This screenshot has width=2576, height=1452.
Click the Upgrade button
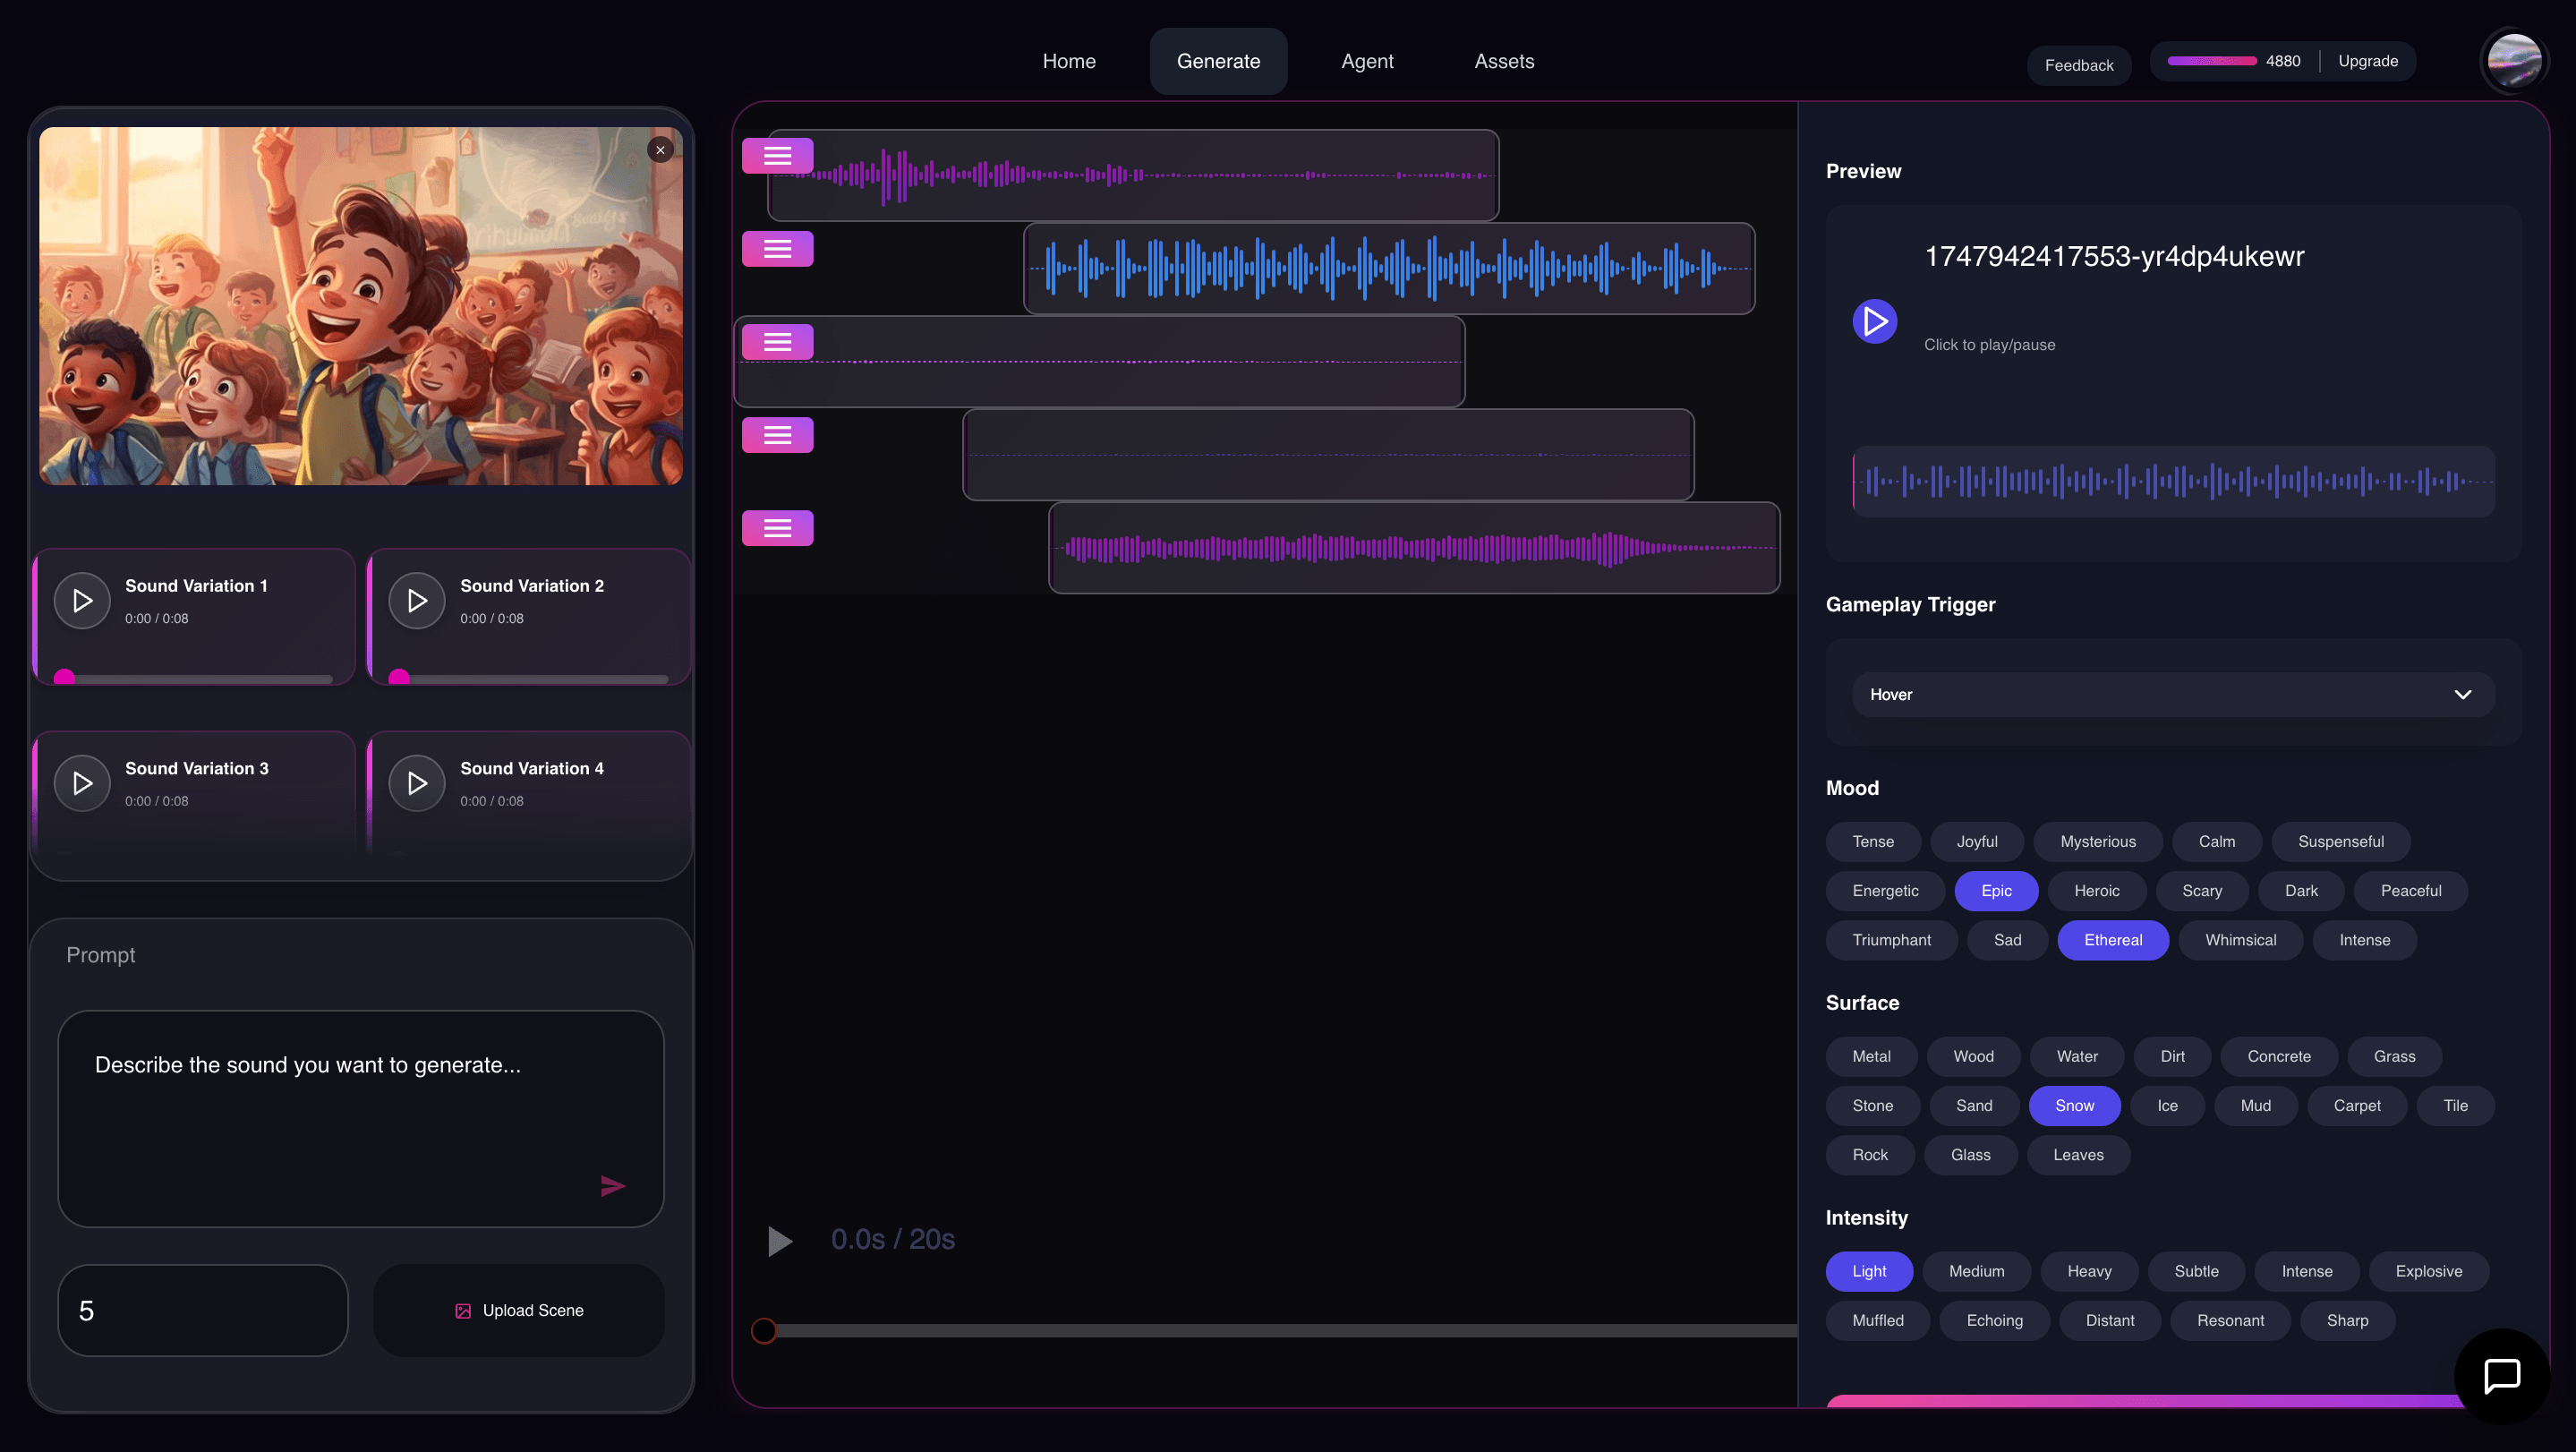[2367, 60]
